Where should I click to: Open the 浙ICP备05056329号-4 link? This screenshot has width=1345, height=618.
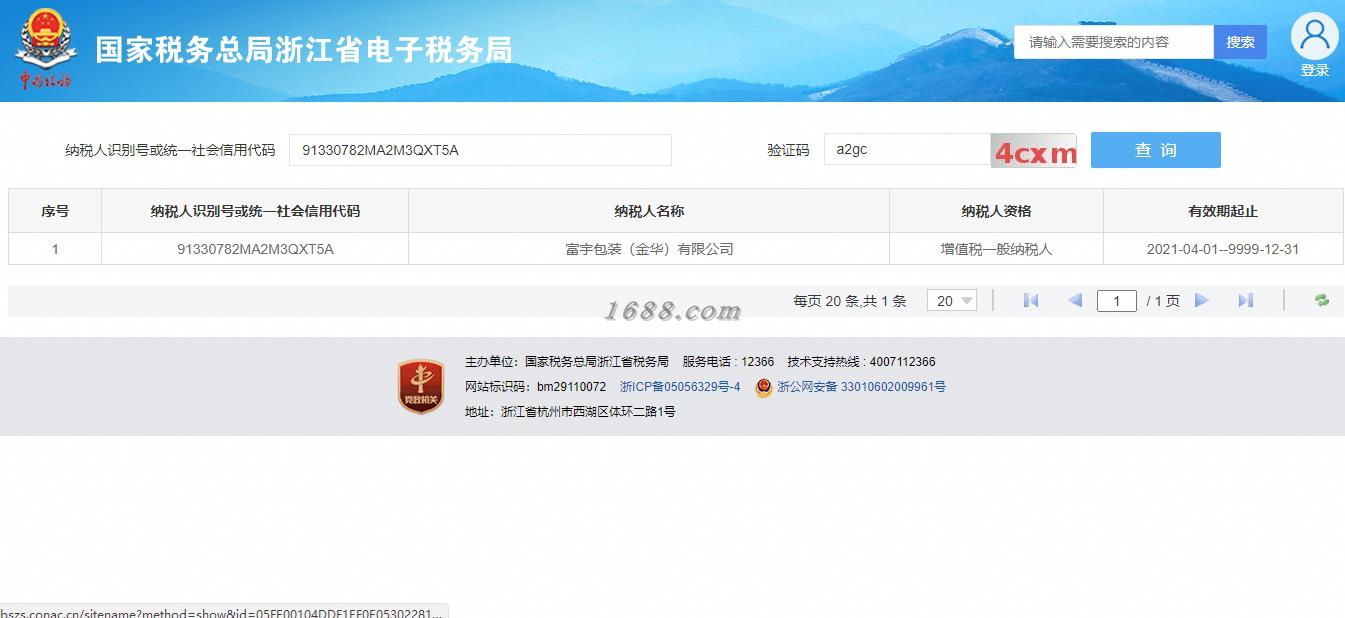click(x=680, y=387)
